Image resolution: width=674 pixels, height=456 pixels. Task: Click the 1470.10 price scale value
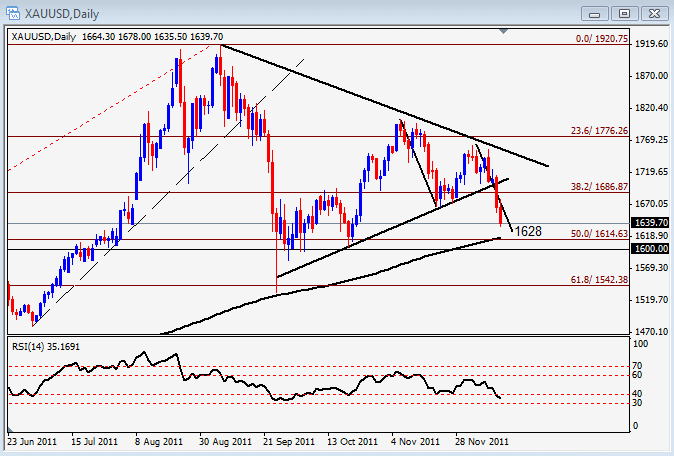pyautogui.click(x=652, y=331)
